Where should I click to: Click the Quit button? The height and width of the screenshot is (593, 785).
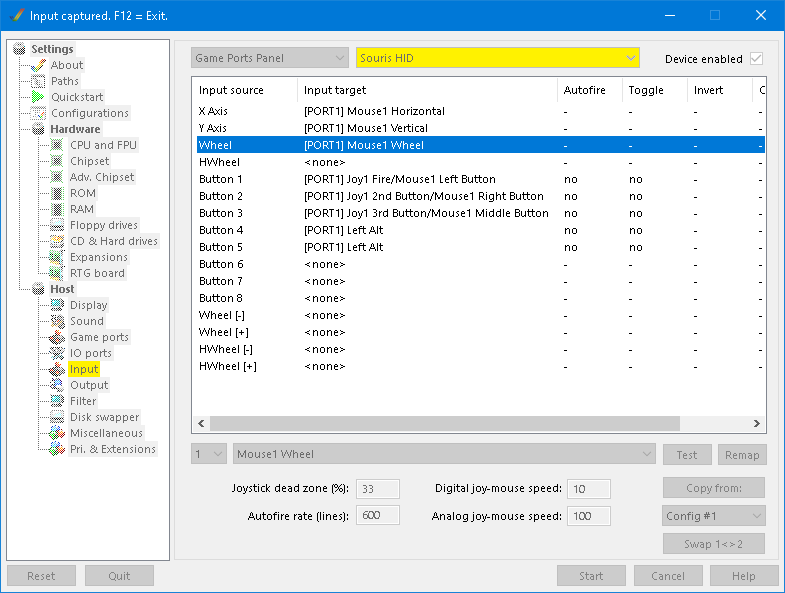click(119, 576)
